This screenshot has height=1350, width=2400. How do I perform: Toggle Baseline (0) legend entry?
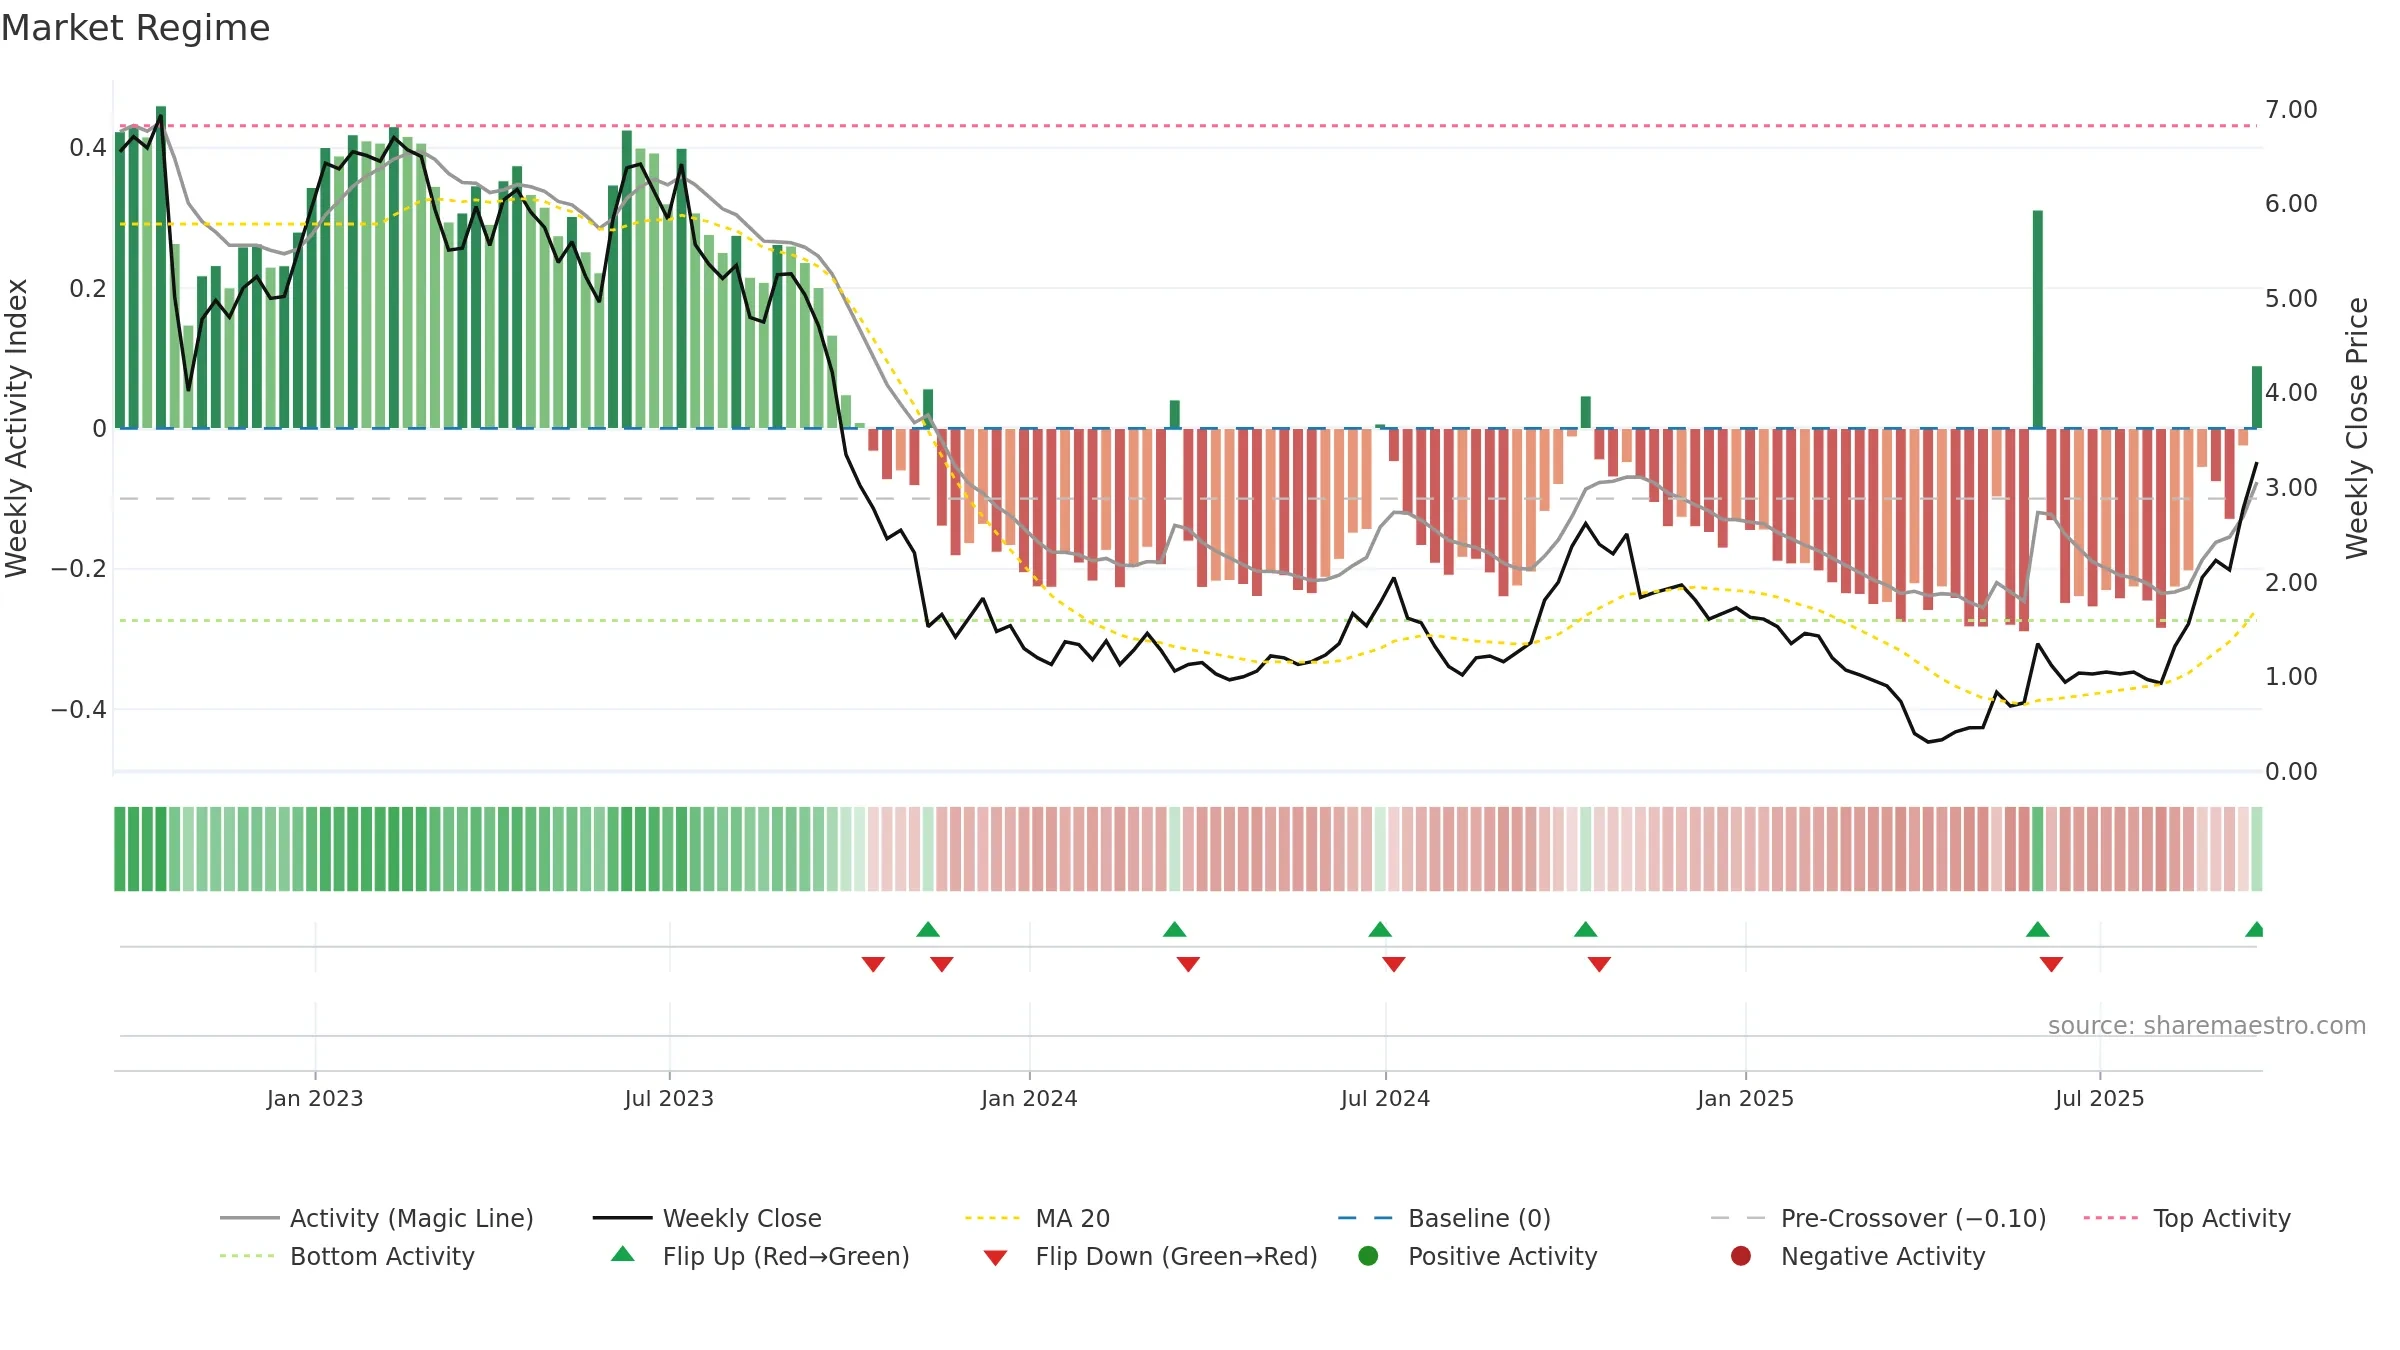point(1444,1218)
